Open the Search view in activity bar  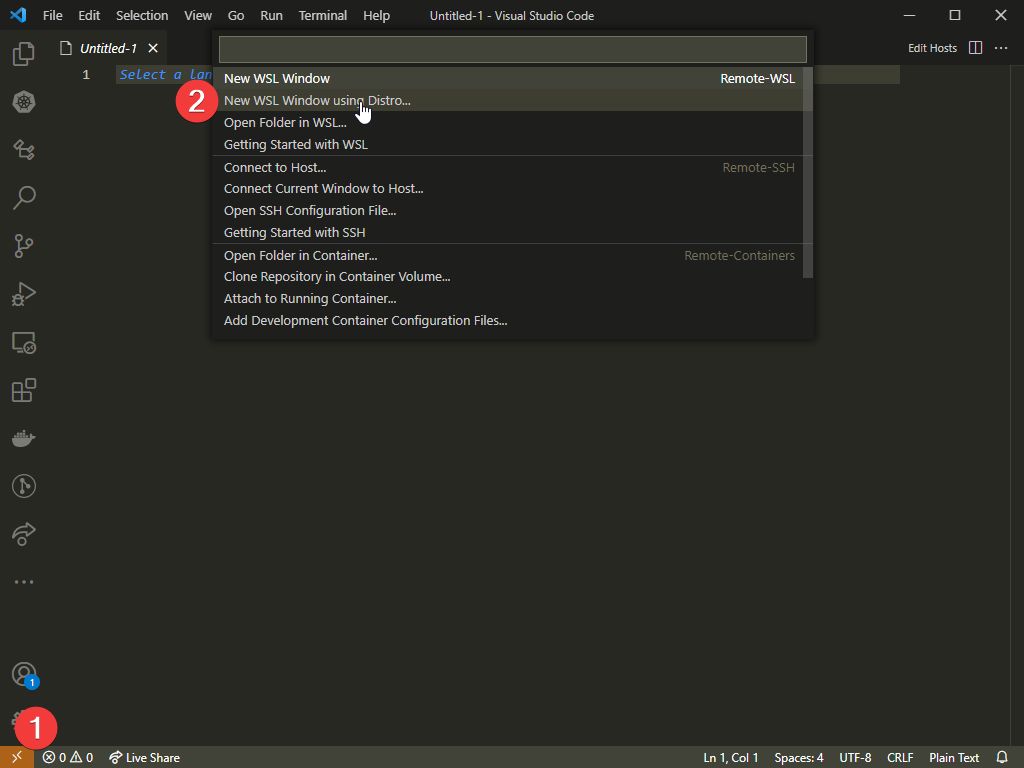[24, 198]
